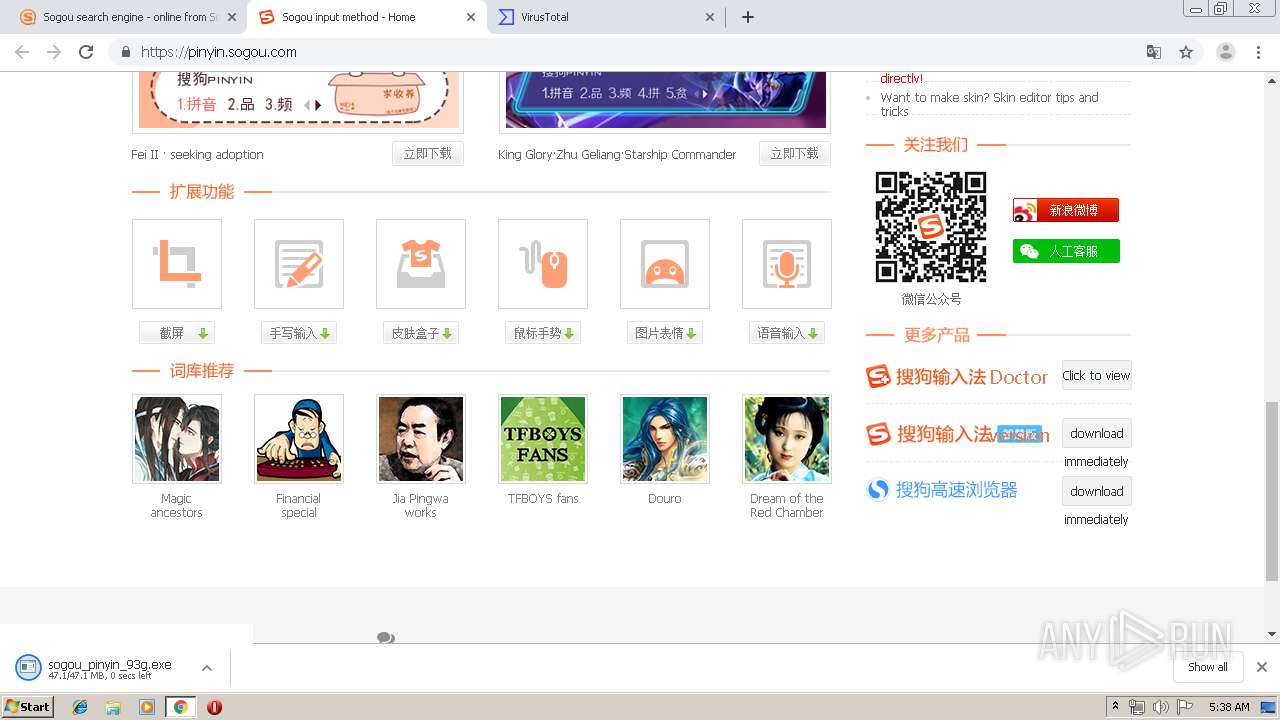Select the Sogou input method Home tab

[365, 17]
